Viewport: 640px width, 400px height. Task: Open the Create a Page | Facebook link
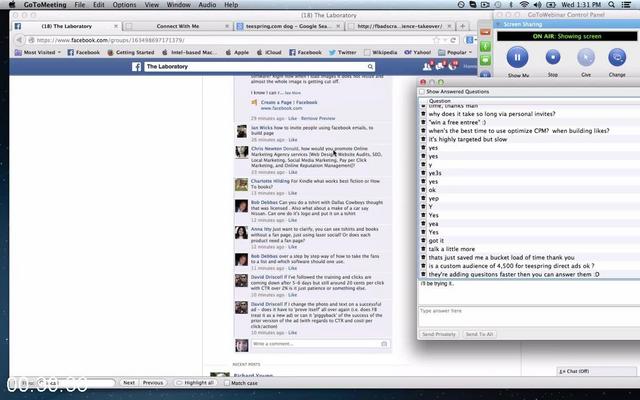[289, 102]
